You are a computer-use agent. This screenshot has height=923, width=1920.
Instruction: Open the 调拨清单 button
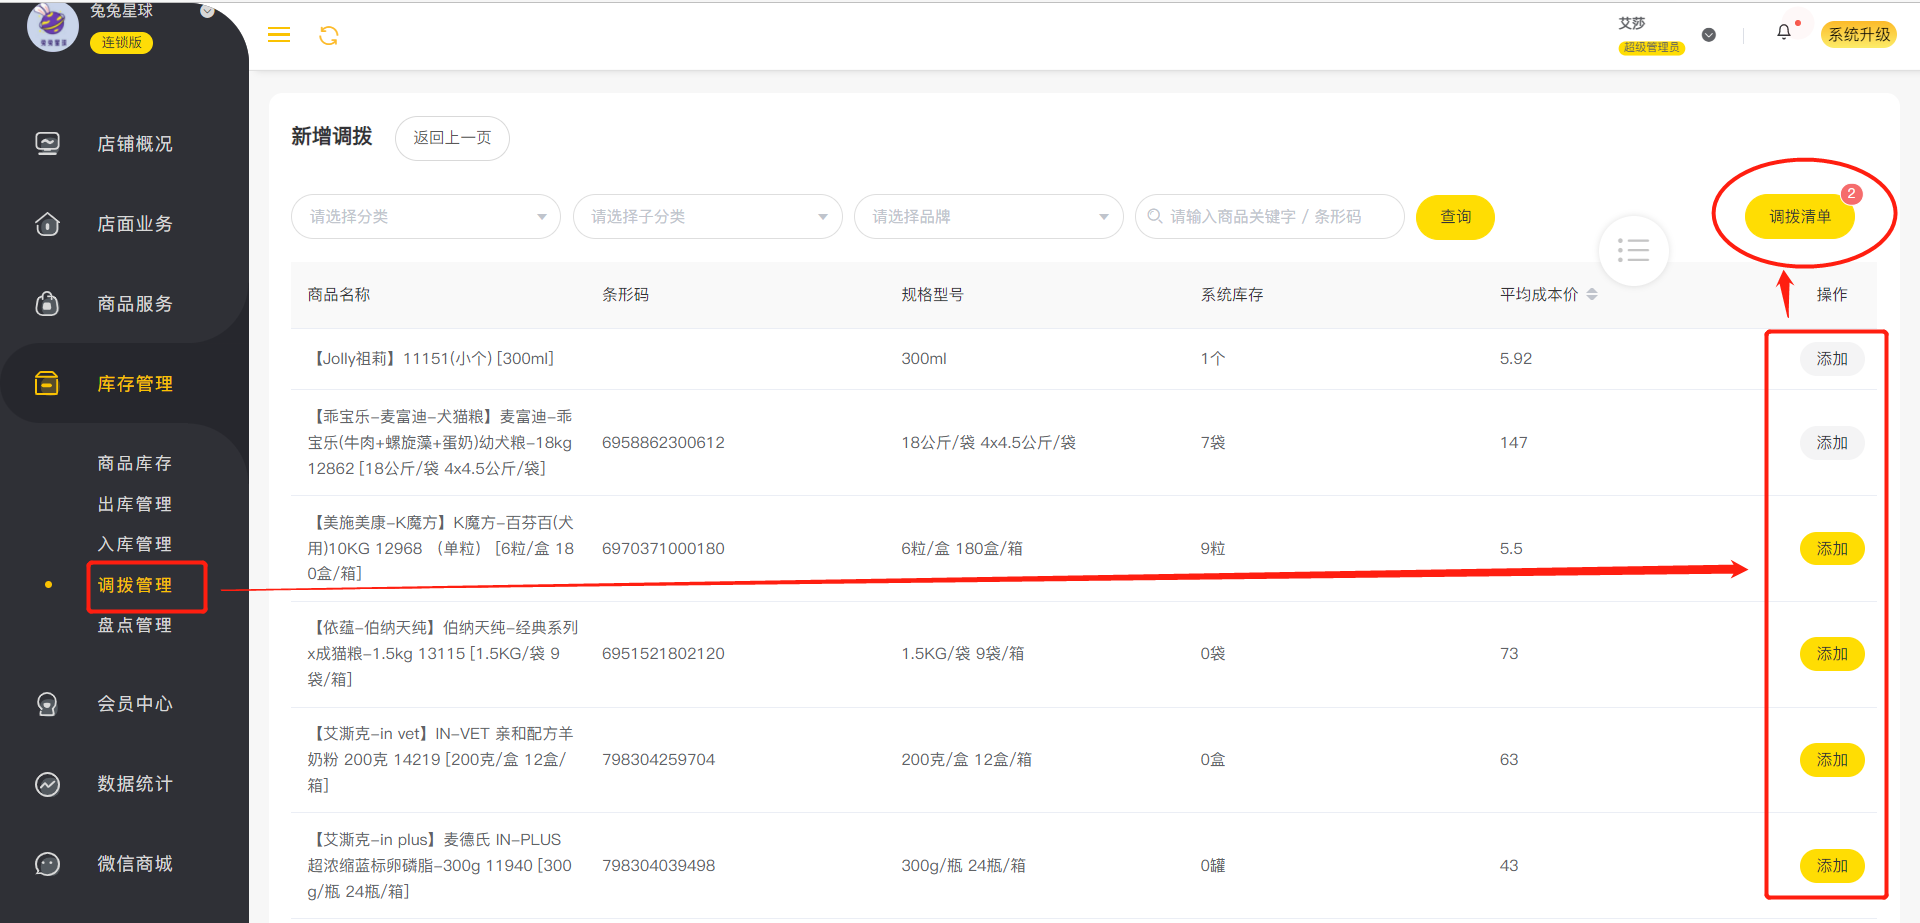(x=1800, y=217)
